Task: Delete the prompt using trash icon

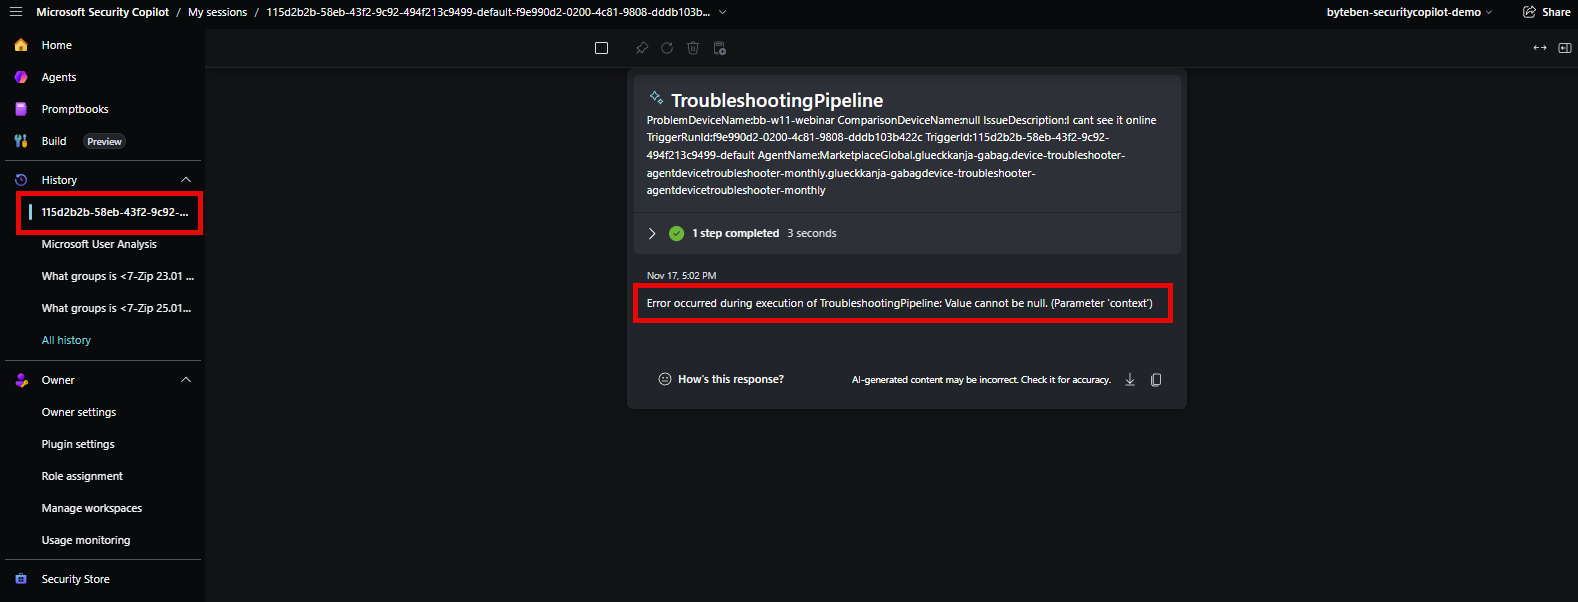Action: click(693, 48)
